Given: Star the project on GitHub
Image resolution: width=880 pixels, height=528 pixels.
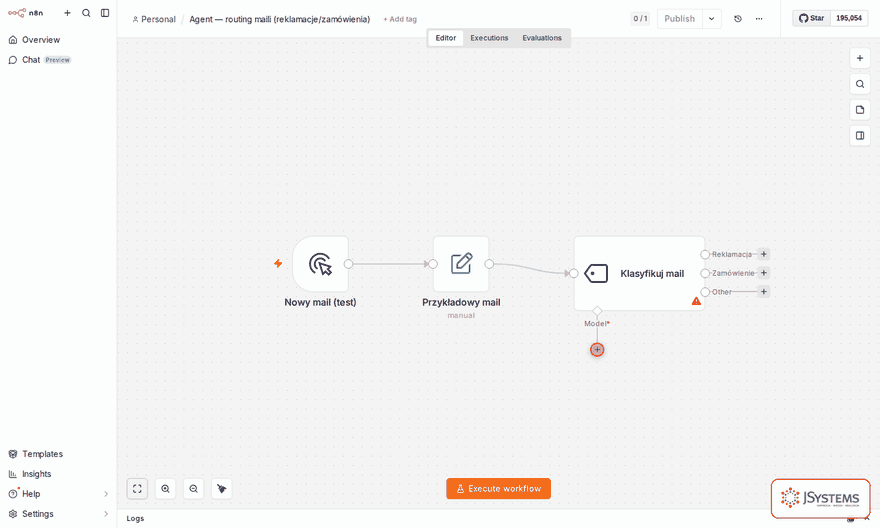Looking at the screenshot, I should 812,18.
